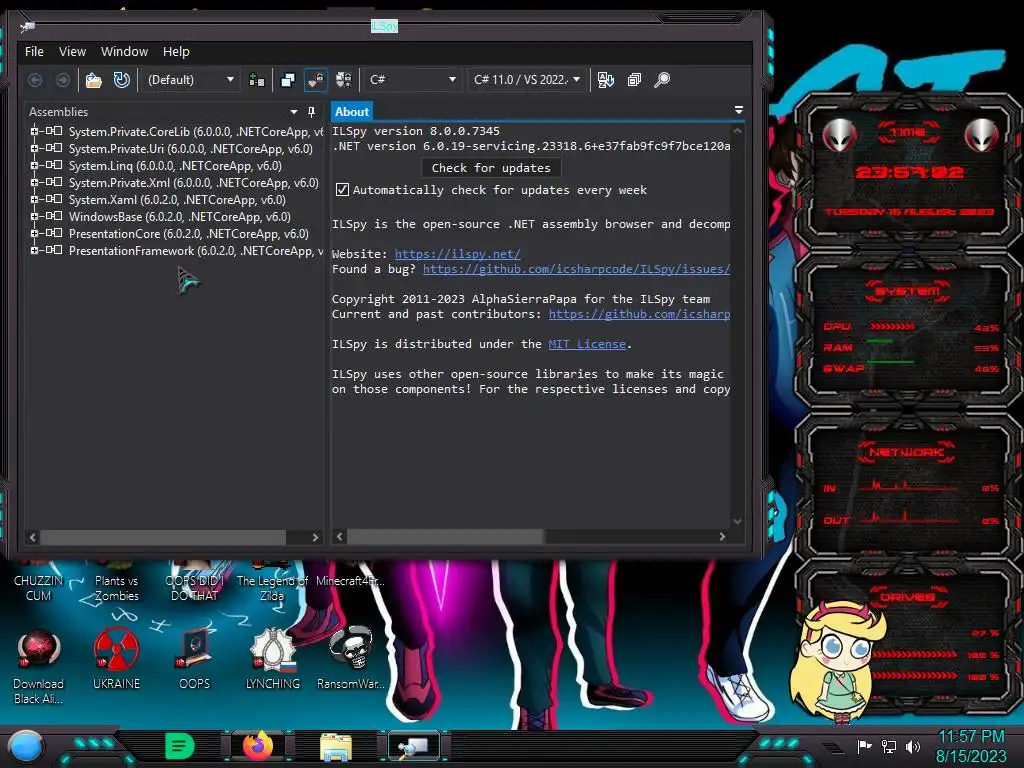
Task: Select the About tab
Action: [x=352, y=112]
